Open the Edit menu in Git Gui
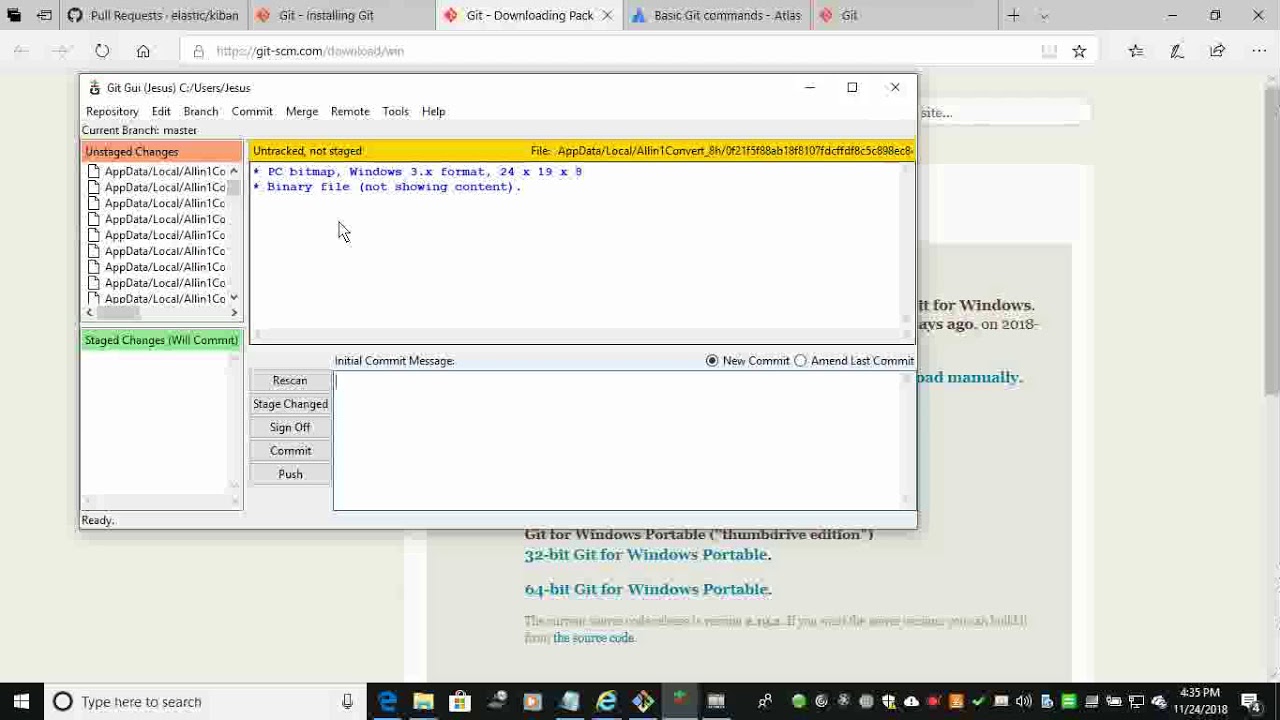 (161, 111)
